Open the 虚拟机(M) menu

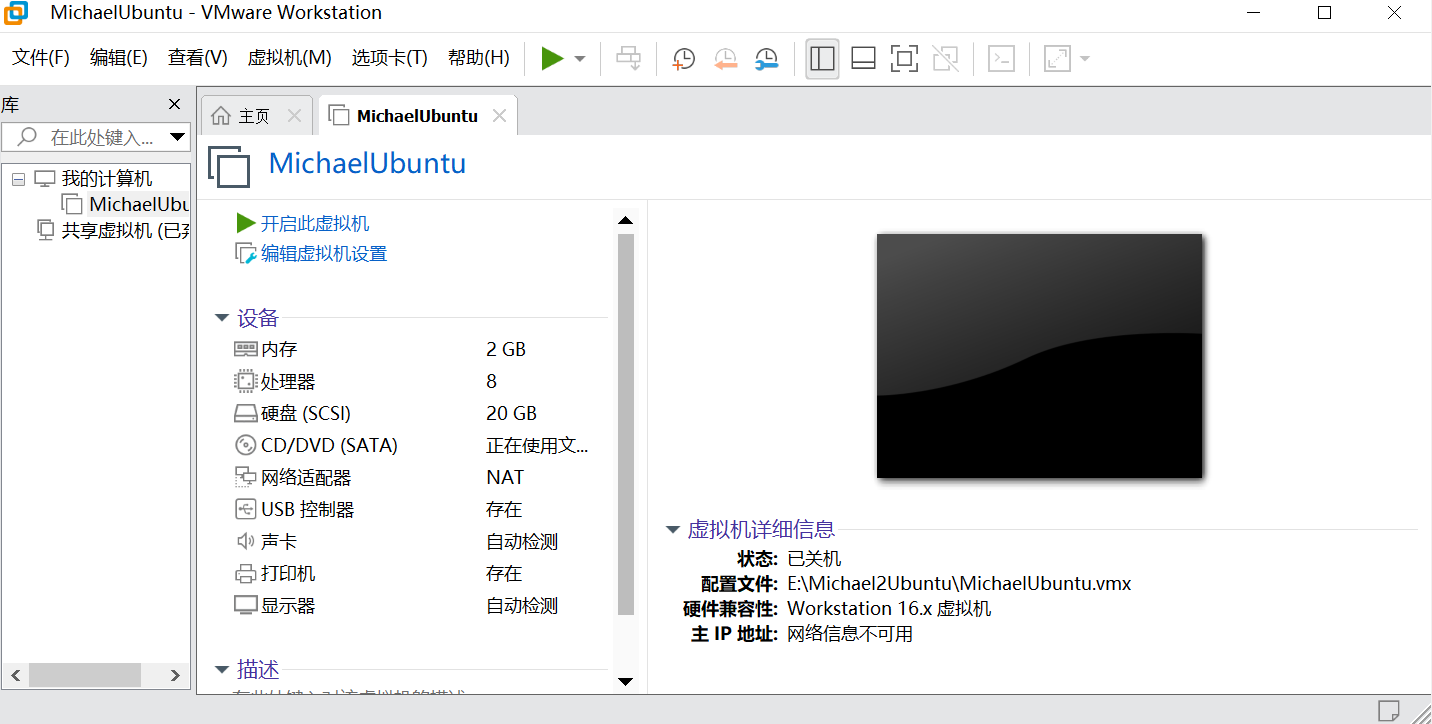[290, 58]
